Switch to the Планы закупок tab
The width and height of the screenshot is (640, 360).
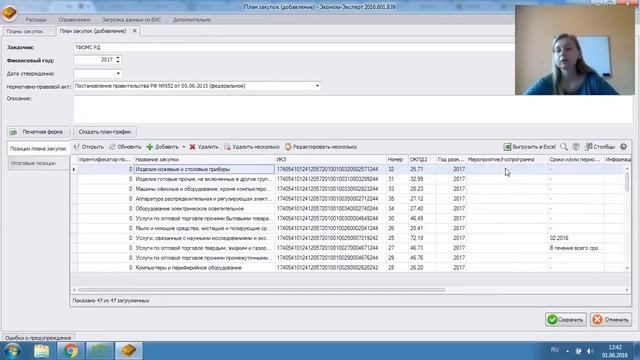(25, 31)
